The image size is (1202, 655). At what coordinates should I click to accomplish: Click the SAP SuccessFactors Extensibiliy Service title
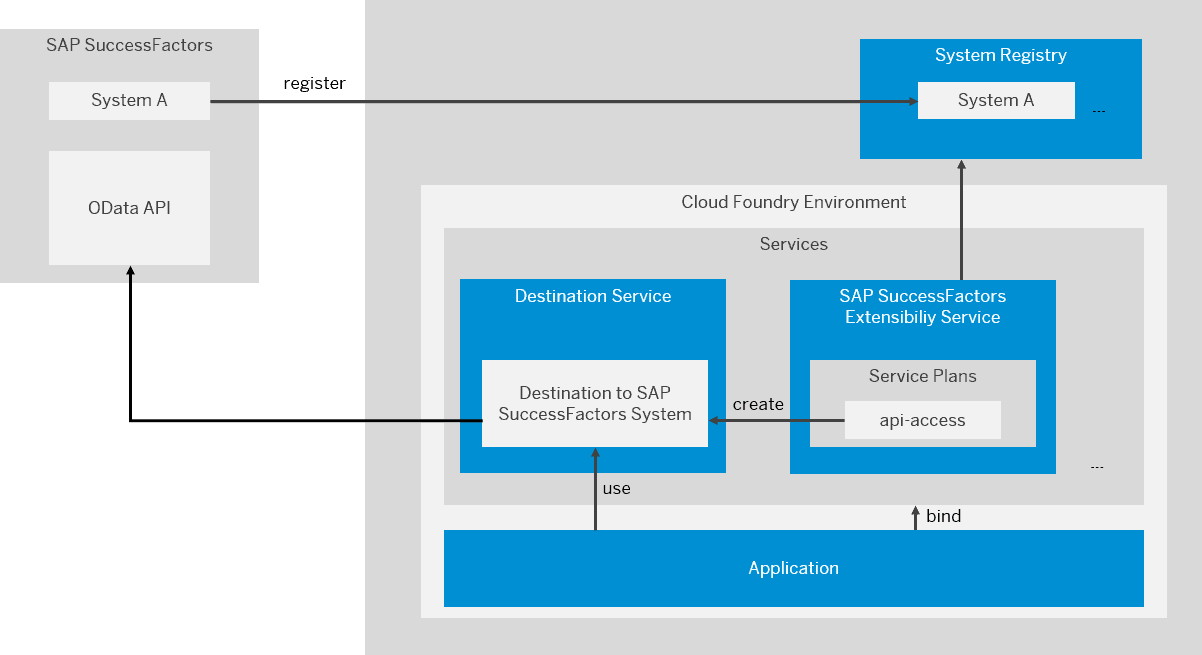coord(923,306)
